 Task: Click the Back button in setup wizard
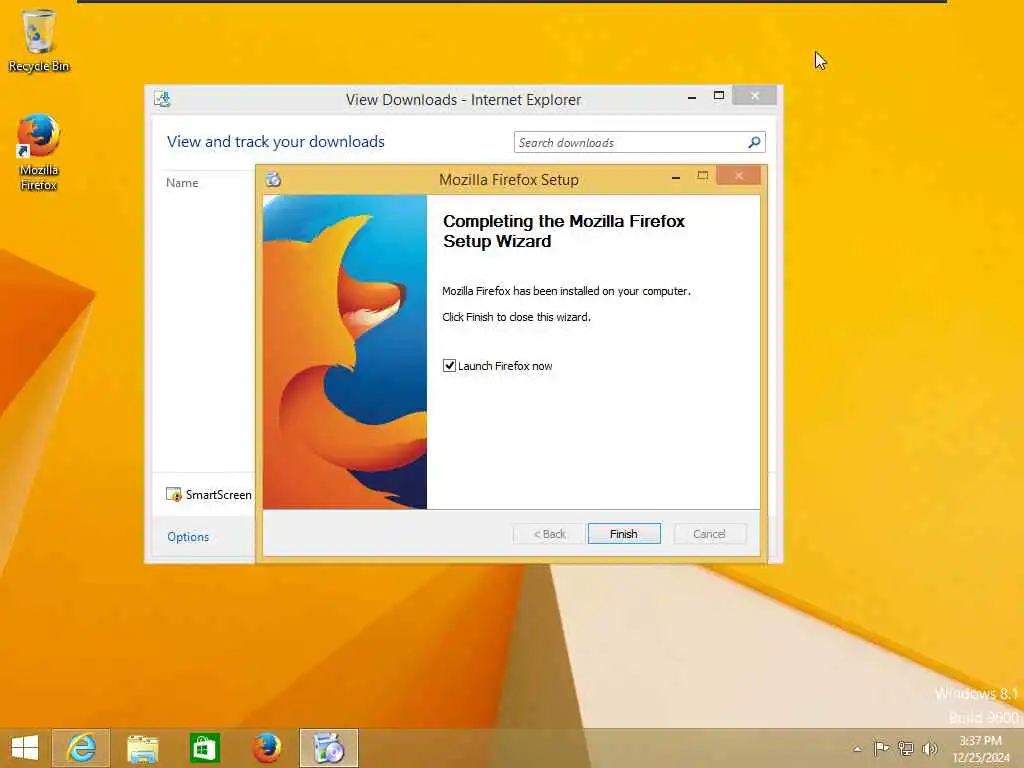[x=549, y=534]
